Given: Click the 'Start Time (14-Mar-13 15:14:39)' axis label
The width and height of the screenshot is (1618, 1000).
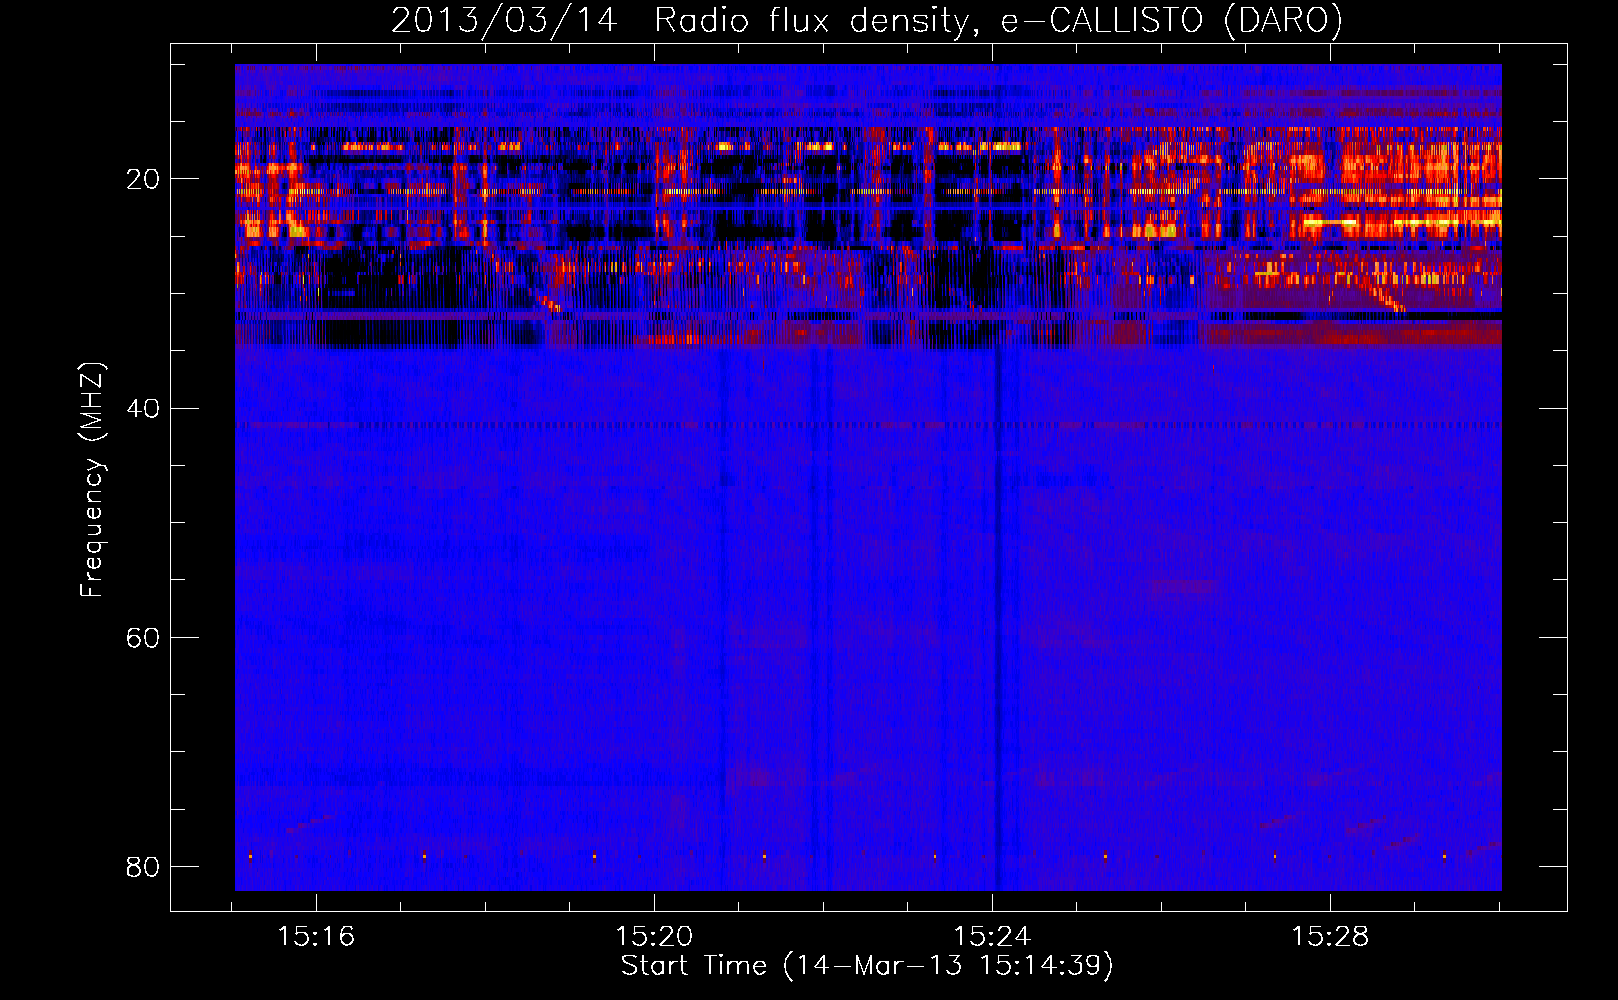Looking at the screenshot, I should click(867, 966).
